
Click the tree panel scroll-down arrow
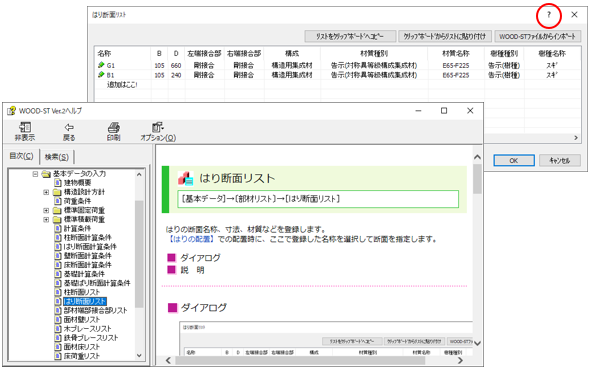tap(139, 355)
